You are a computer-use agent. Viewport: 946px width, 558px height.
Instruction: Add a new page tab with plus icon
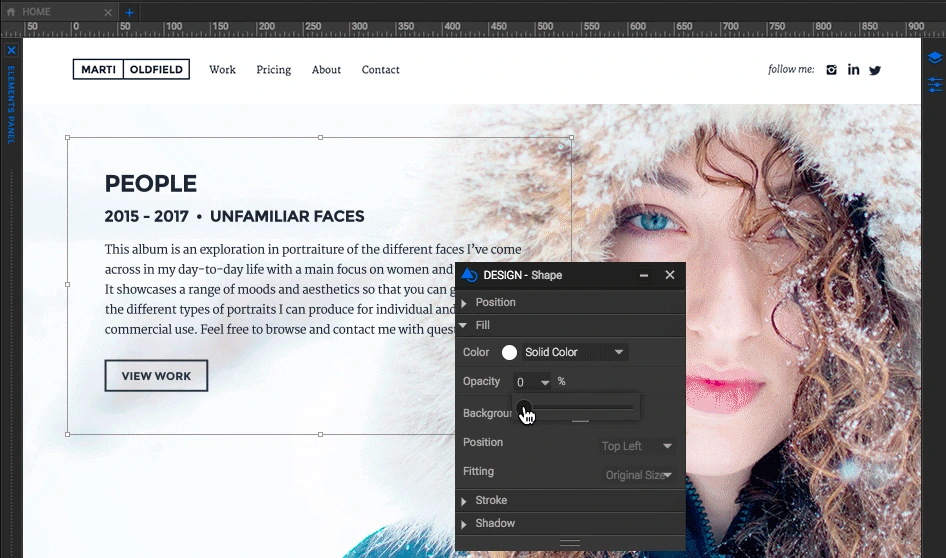click(129, 12)
